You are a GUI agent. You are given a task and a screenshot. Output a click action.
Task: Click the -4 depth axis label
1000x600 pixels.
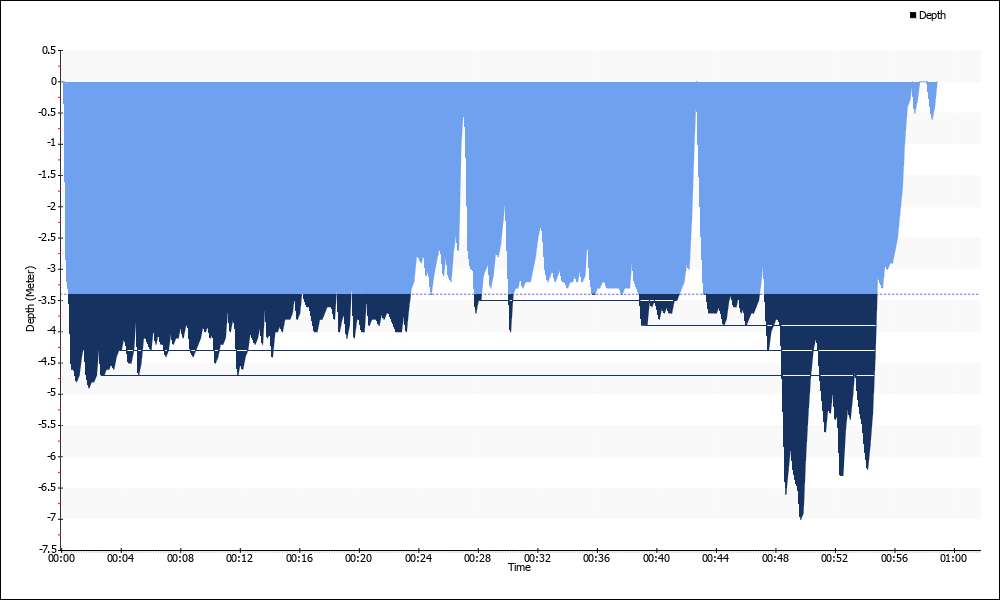[50, 331]
